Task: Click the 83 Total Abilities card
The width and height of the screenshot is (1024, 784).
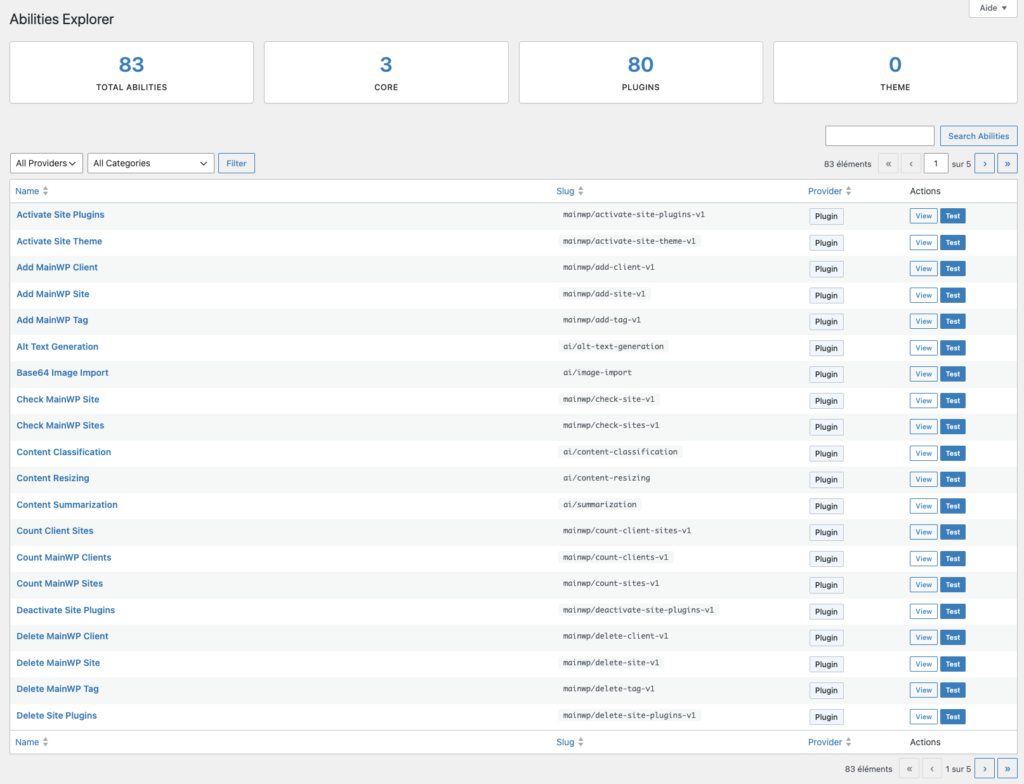Action: 131,73
